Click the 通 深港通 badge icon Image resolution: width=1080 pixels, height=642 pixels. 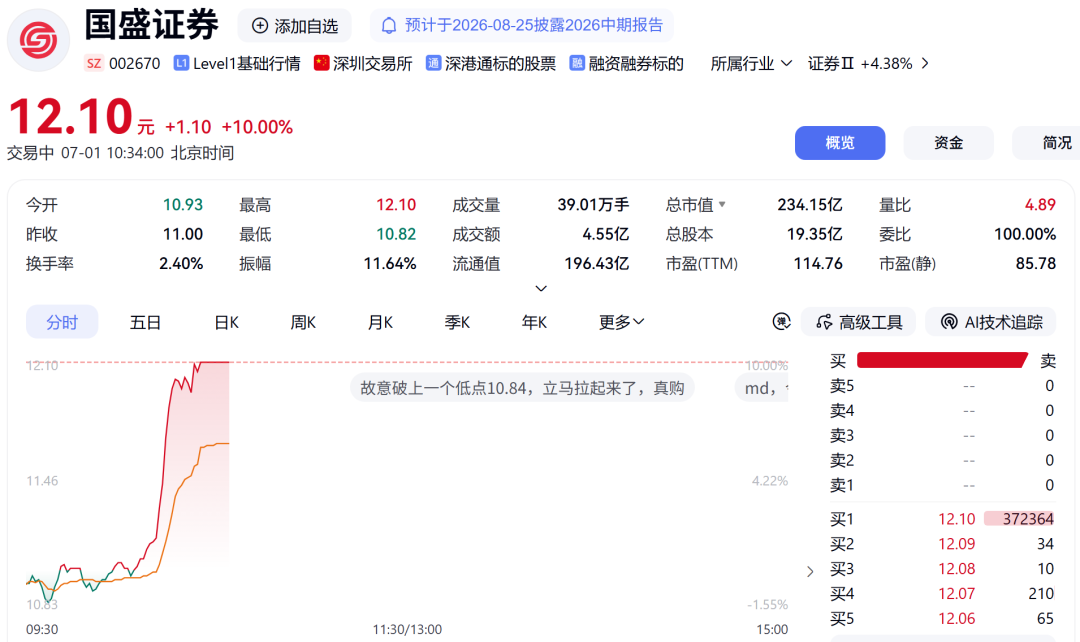click(433, 63)
